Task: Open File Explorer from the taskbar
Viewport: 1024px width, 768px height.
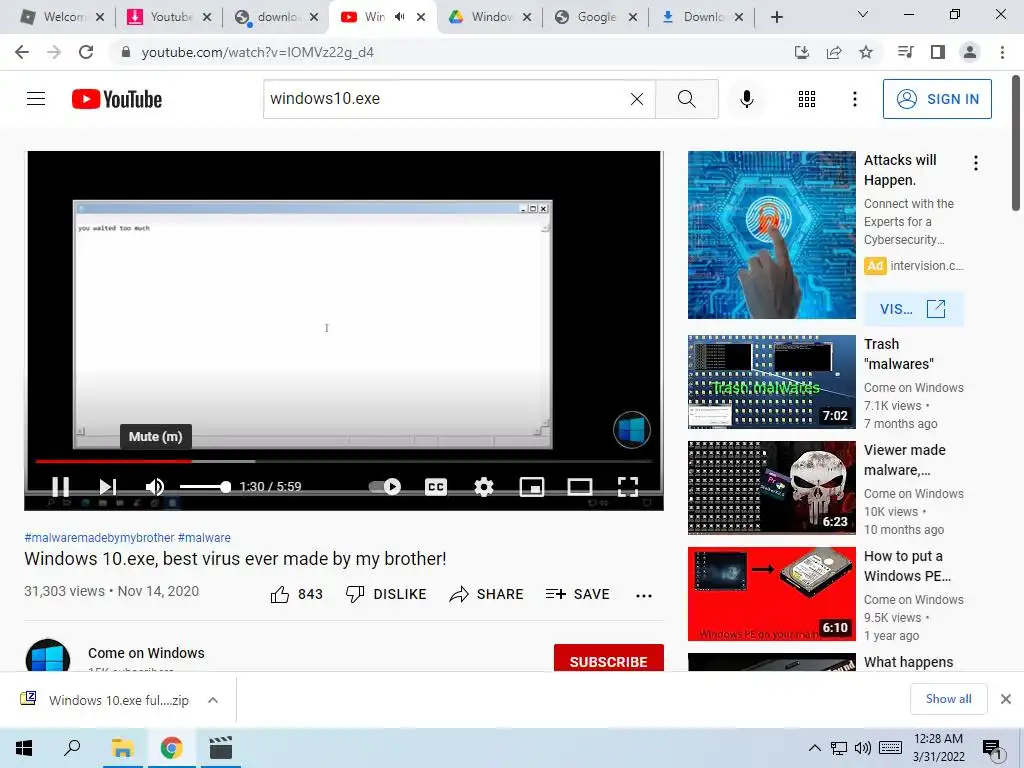Action: click(x=122, y=748)
